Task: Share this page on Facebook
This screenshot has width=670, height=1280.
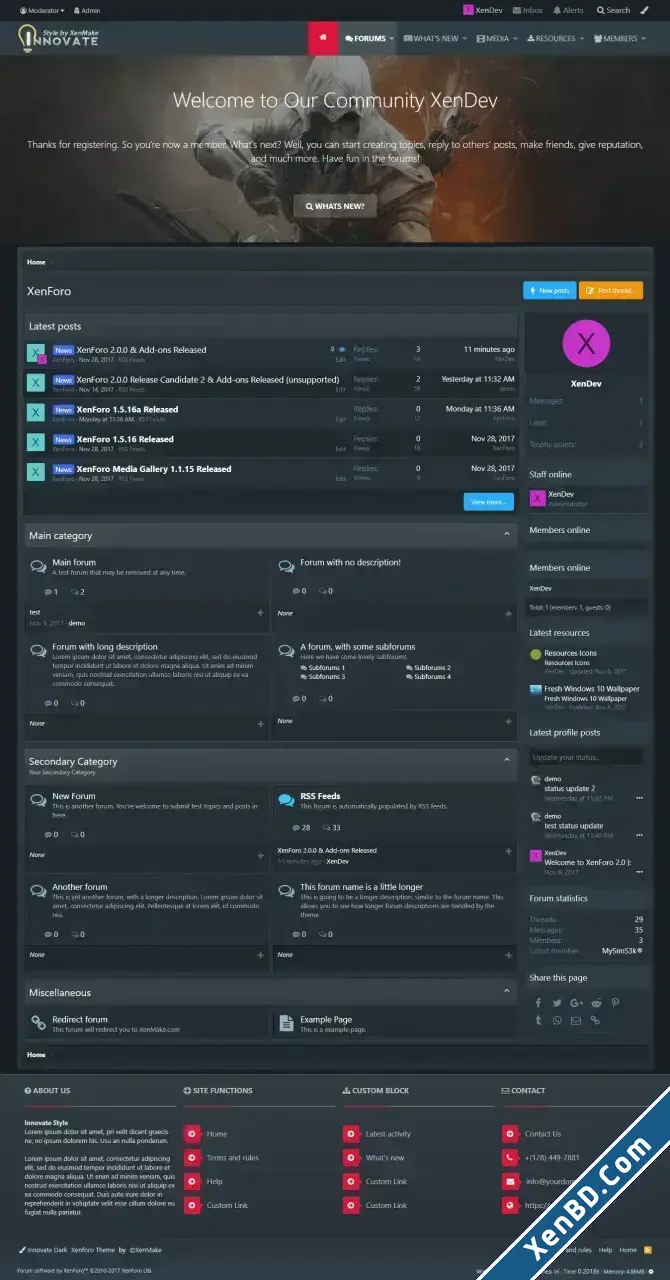Action: (x=538, y=1003)
